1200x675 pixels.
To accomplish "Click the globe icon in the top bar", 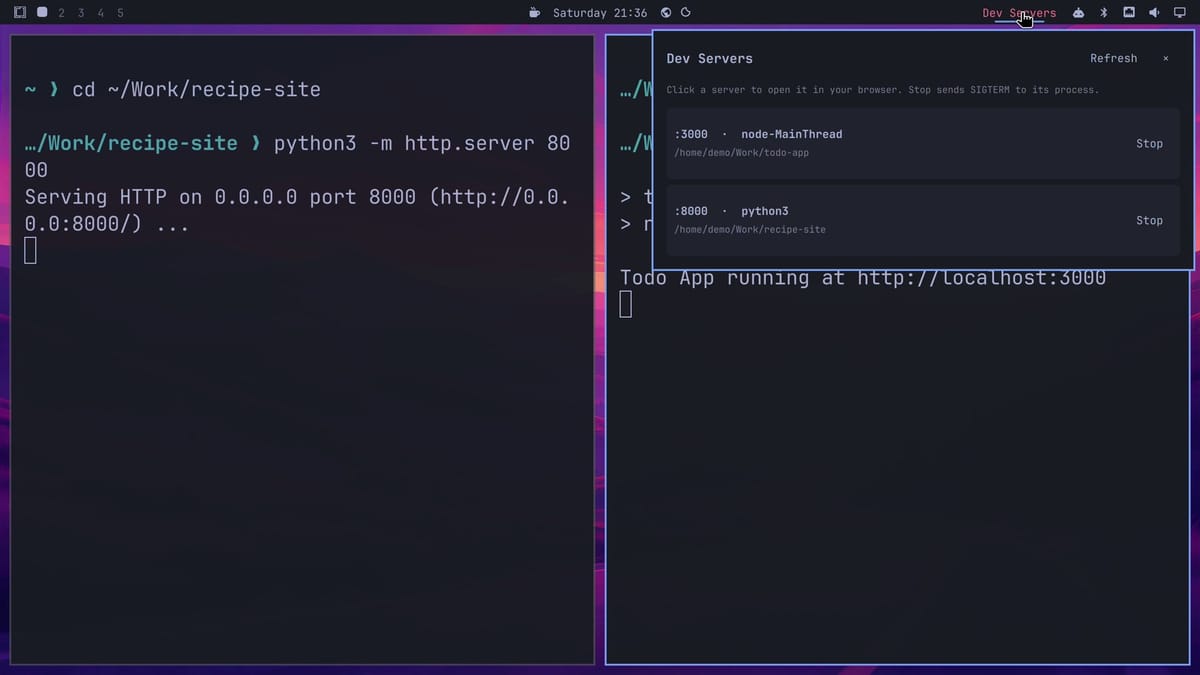I will point(666,13).
